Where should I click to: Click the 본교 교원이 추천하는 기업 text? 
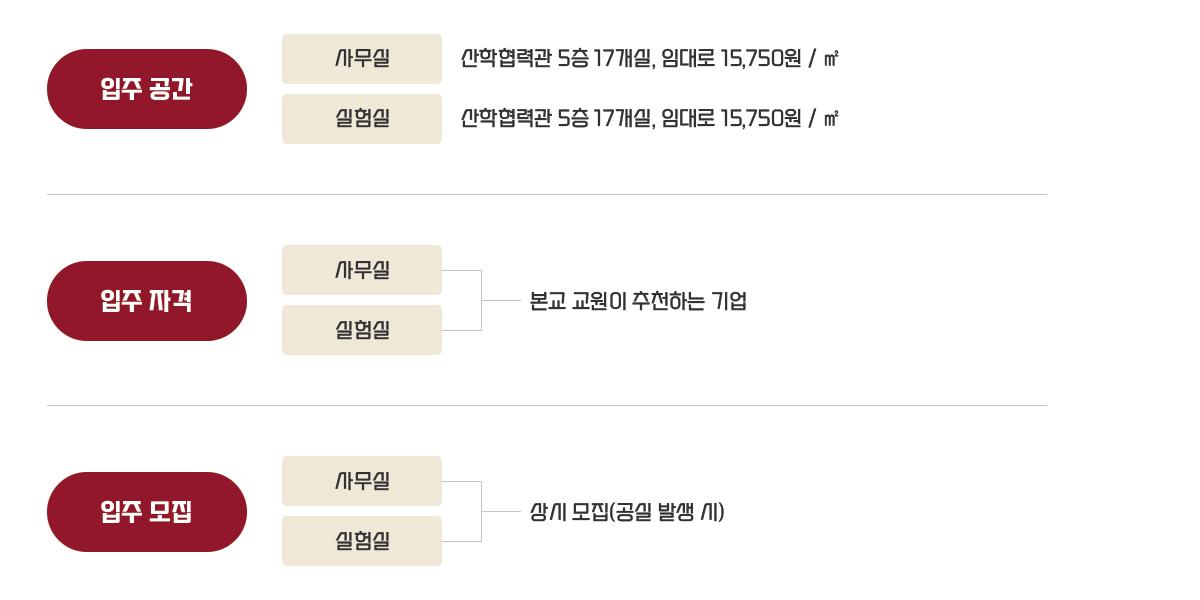click(x=638, y=301)
